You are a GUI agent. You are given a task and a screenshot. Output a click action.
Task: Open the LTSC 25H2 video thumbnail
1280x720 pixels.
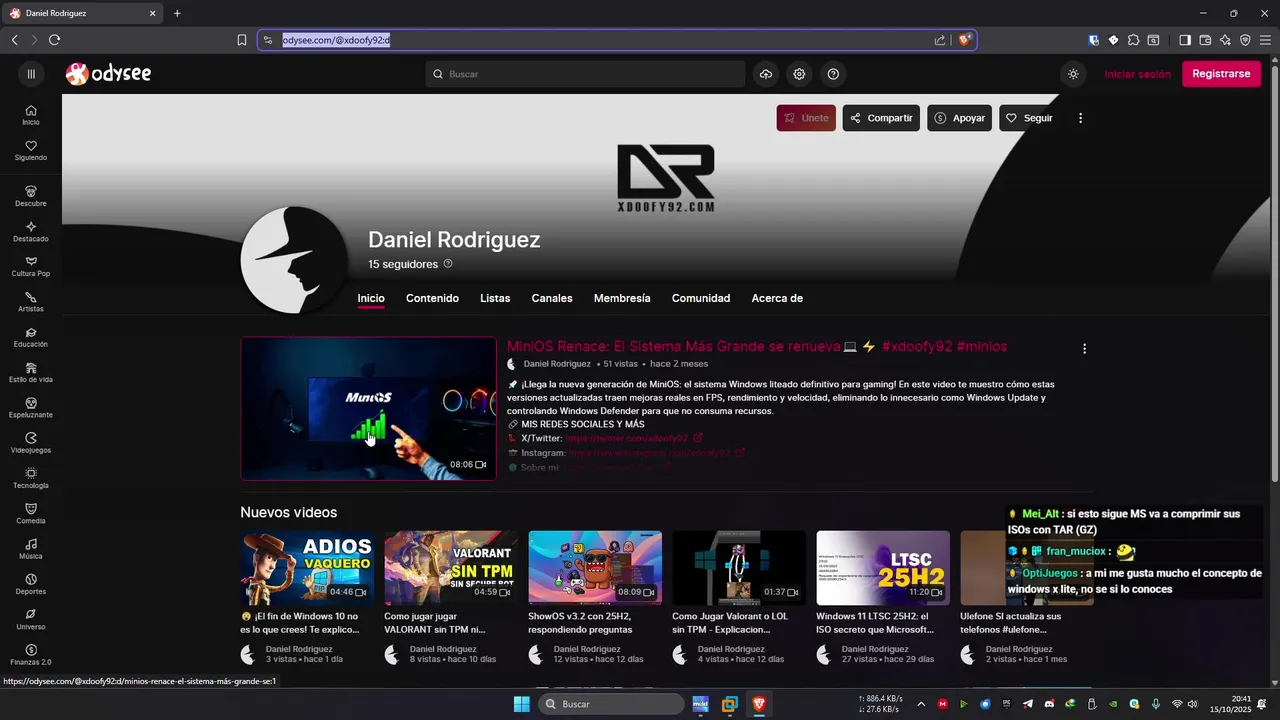coord(883,568)
